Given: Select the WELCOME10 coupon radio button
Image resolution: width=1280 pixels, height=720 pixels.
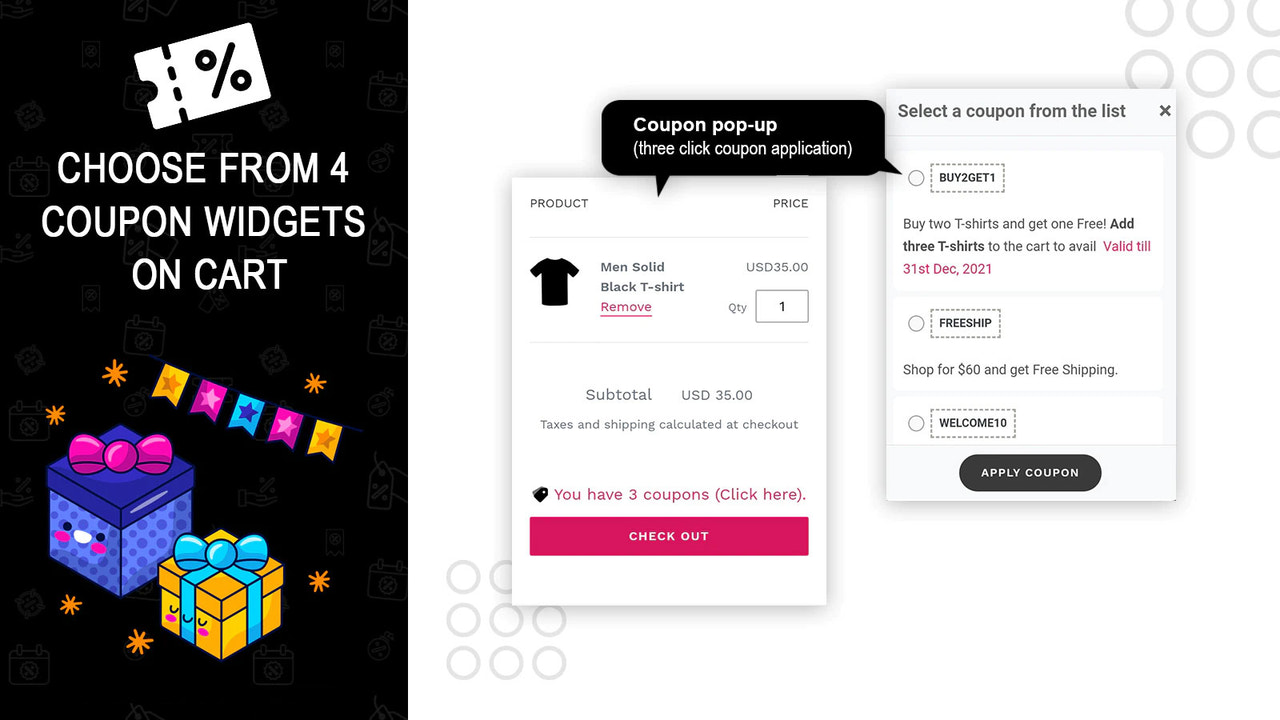Looking at the screenshot, I should click(916, 423).
